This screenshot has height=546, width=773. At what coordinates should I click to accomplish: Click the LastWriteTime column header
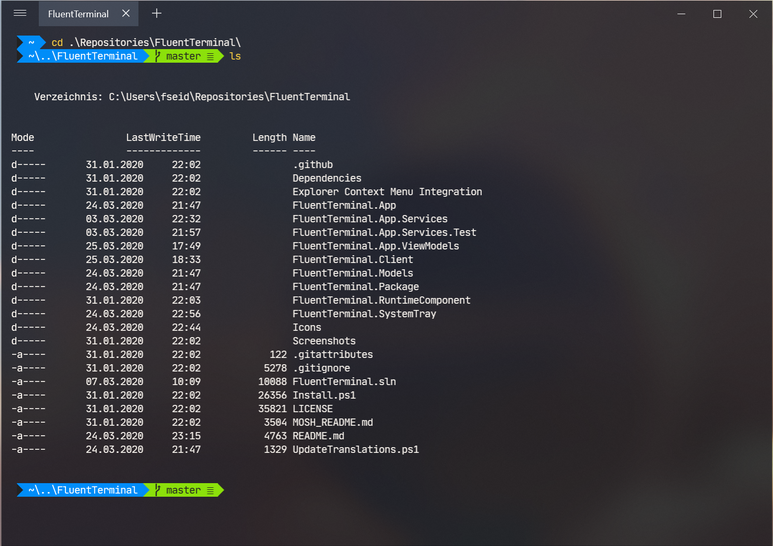163,137
